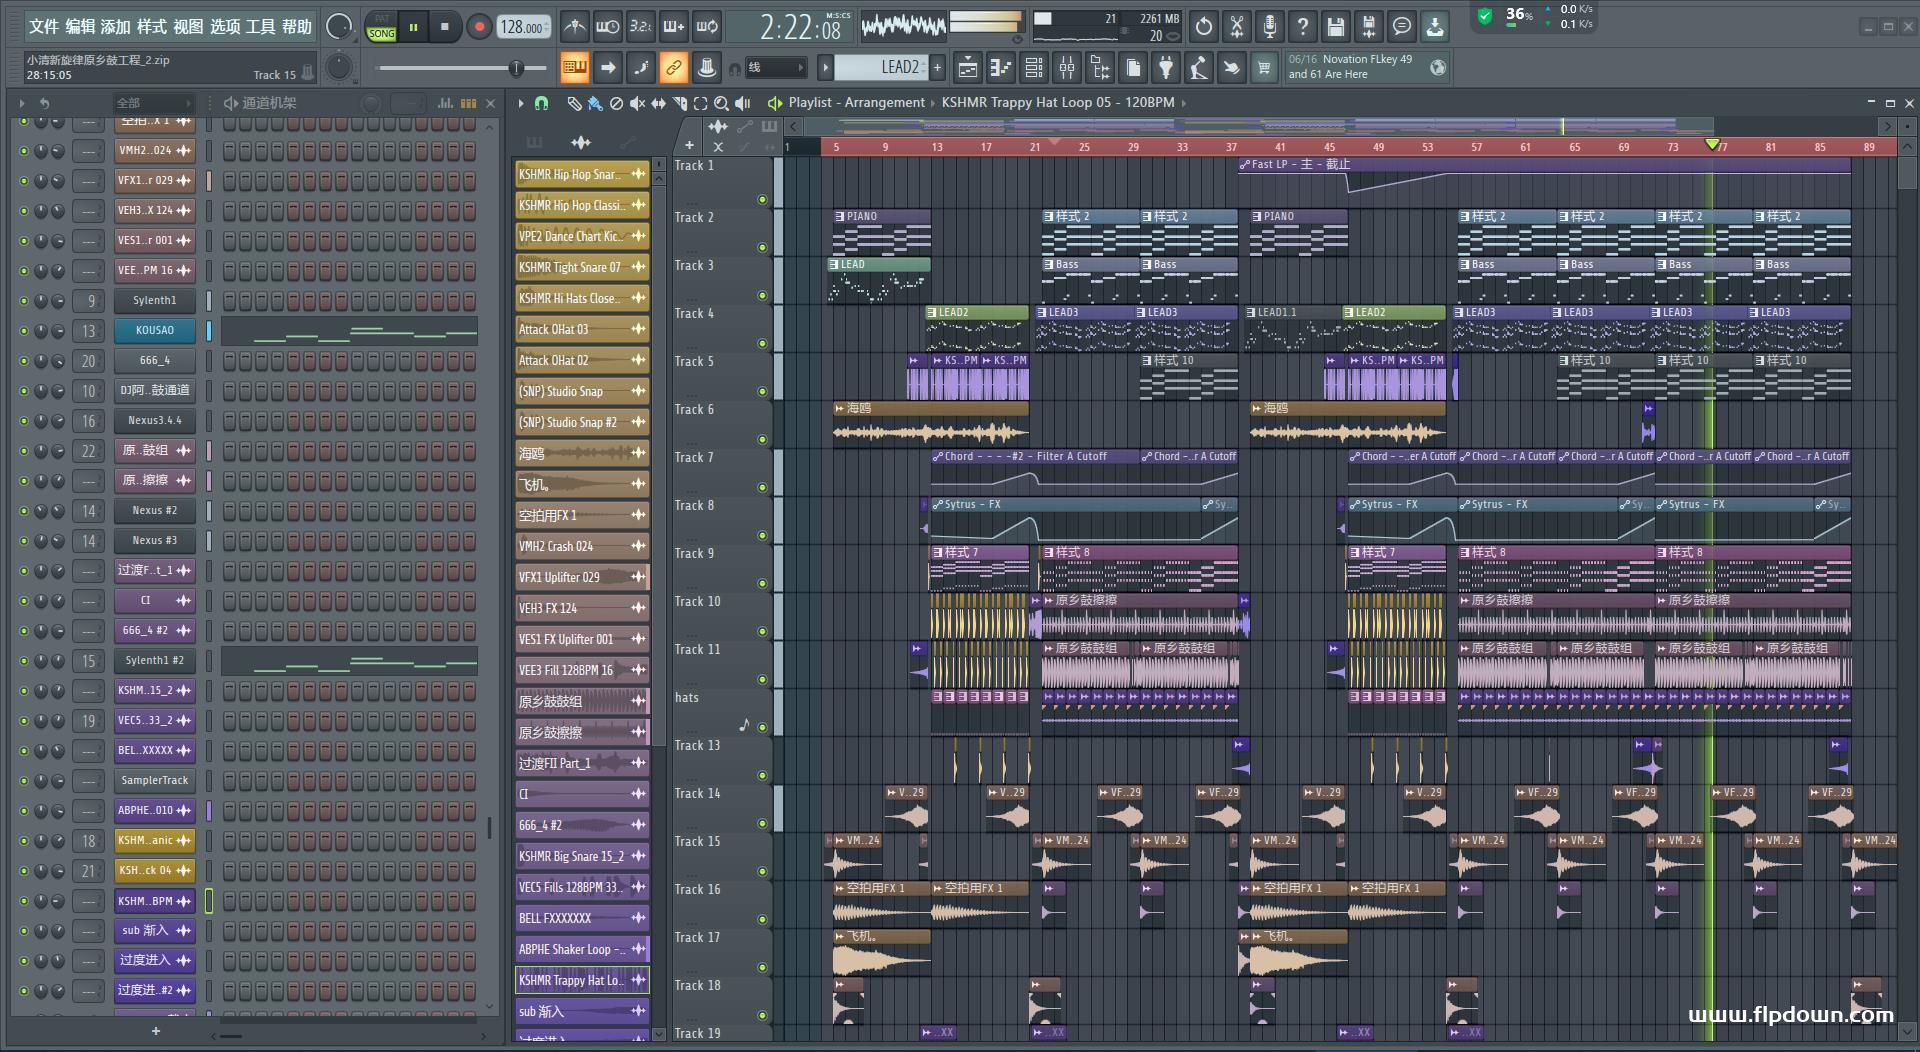
Task: Open channel rack options menu arrow
Action: [x=21, y=103]
